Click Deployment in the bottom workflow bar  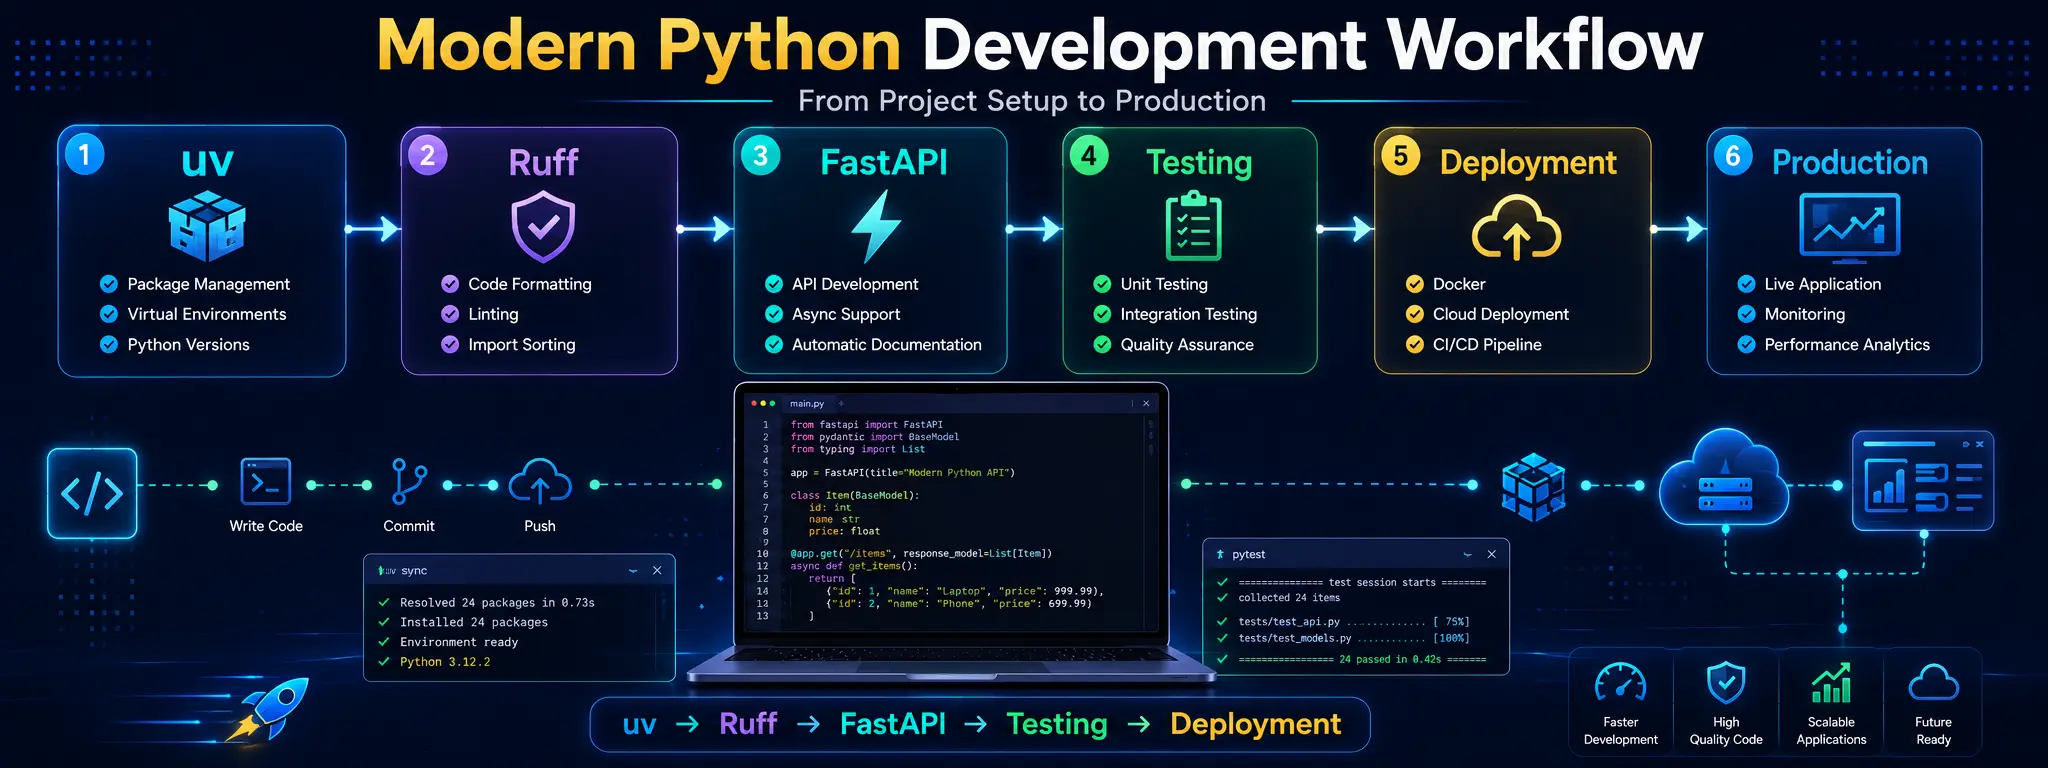[1256, 724]
